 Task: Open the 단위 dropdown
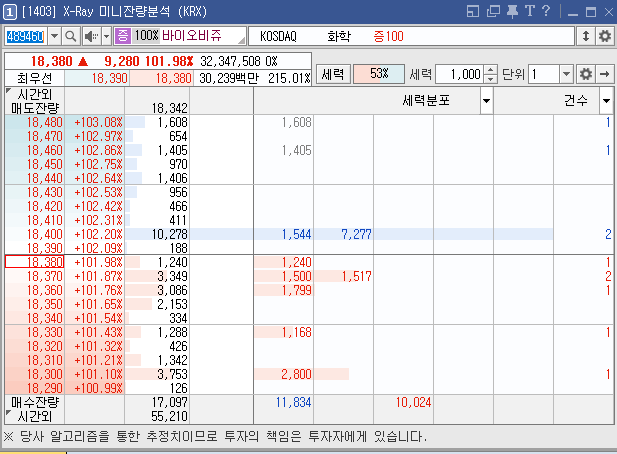click(x=566, y=74)
